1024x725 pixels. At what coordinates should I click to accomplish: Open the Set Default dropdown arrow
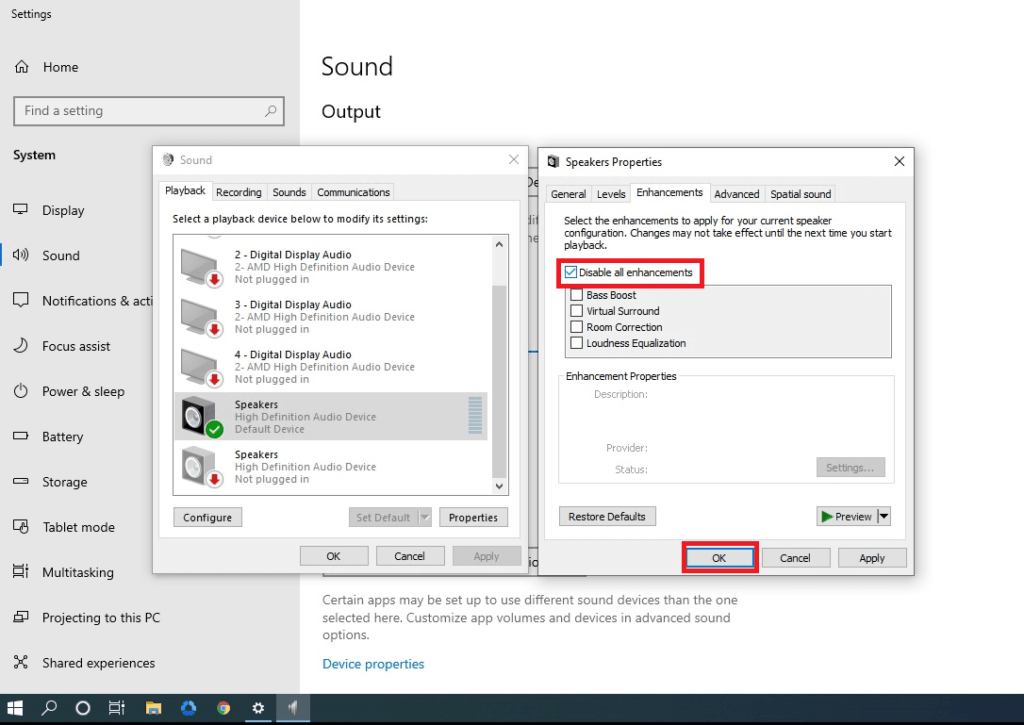423,517
